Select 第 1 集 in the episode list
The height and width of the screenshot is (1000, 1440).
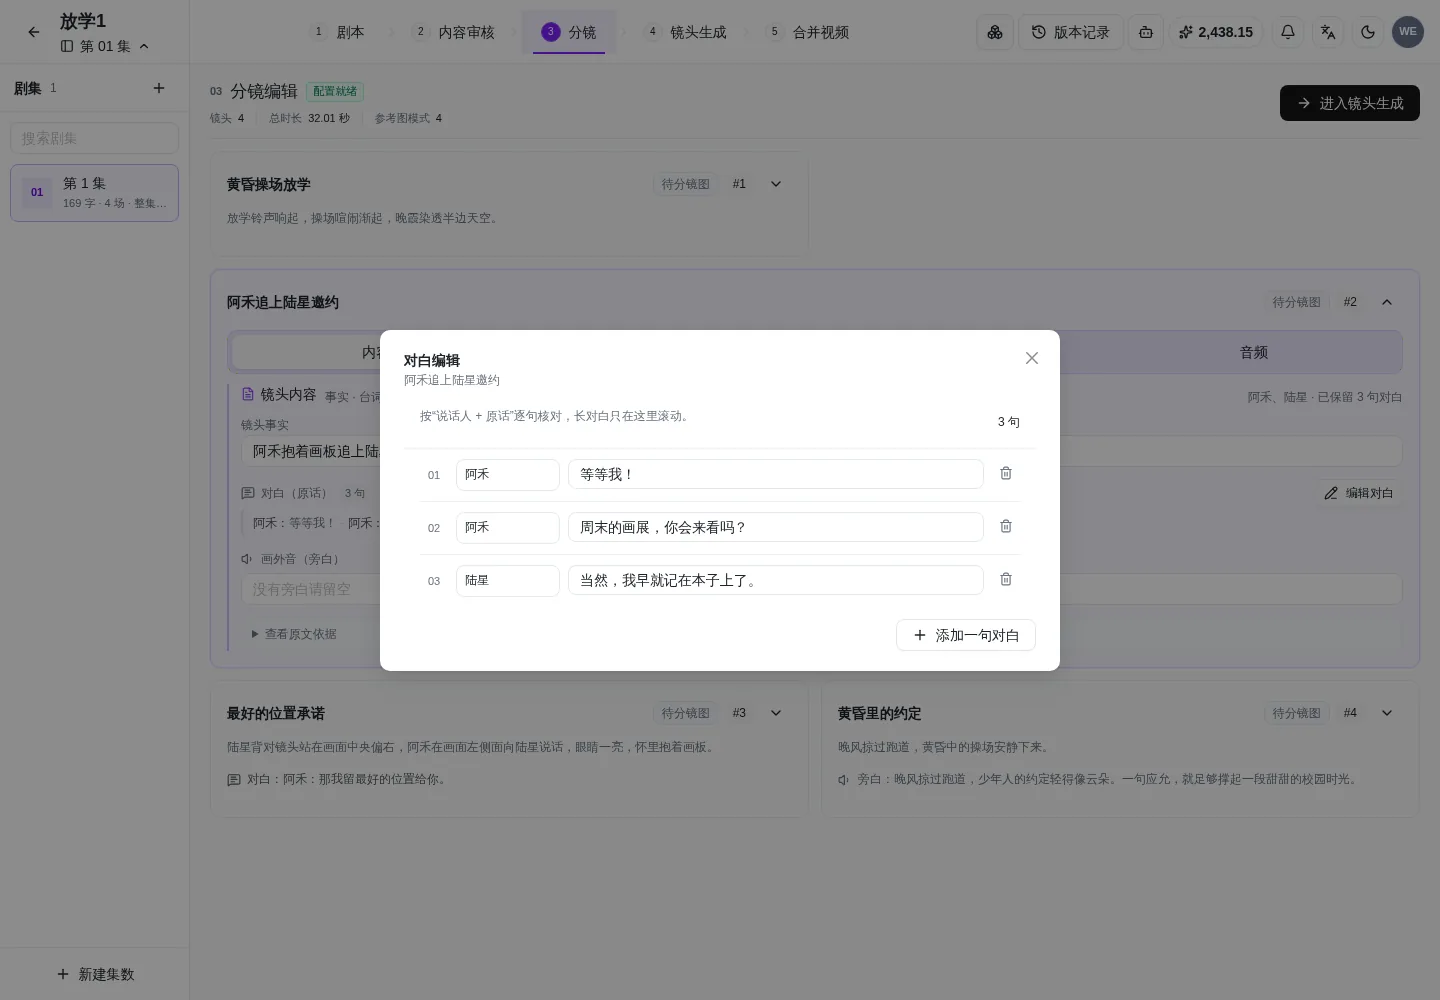[x=94, y=192]
